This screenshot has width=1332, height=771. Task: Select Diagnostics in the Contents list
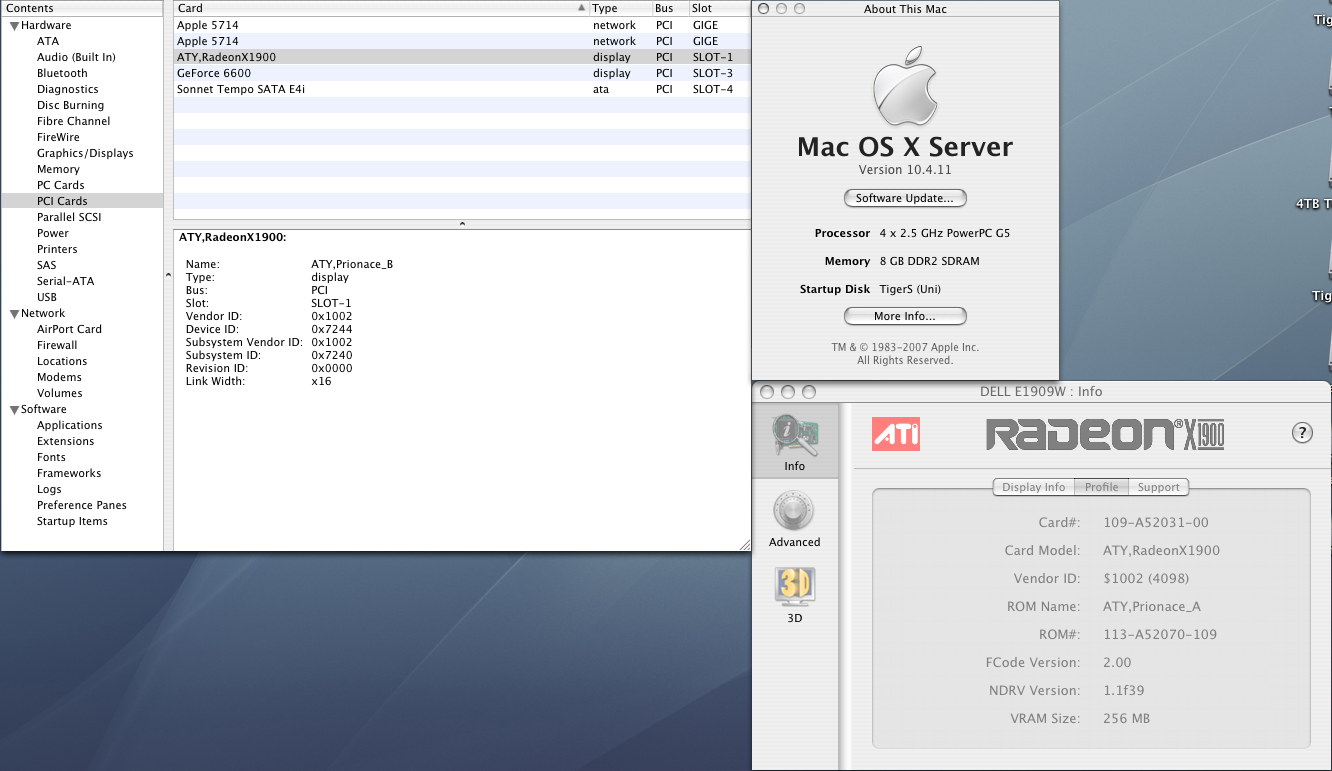(x=68, y=89)
